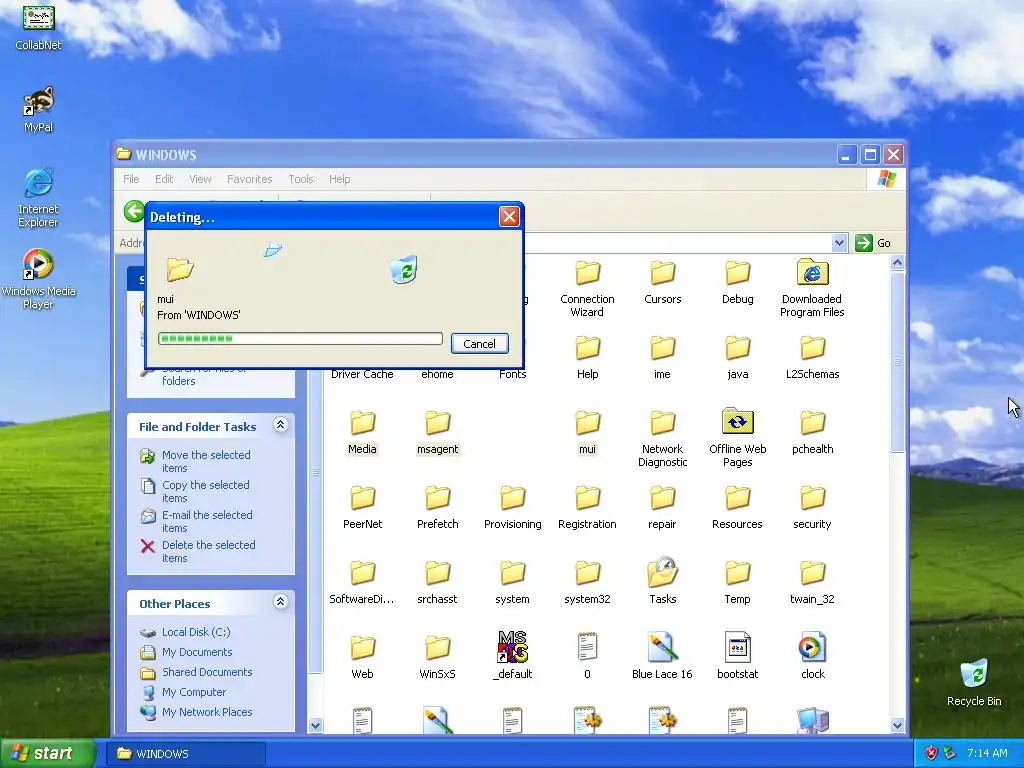Click the taskbar clock showing 7:14 AM
The width and height of the screenshot is (1024, 768).
[x=987, y=753]
